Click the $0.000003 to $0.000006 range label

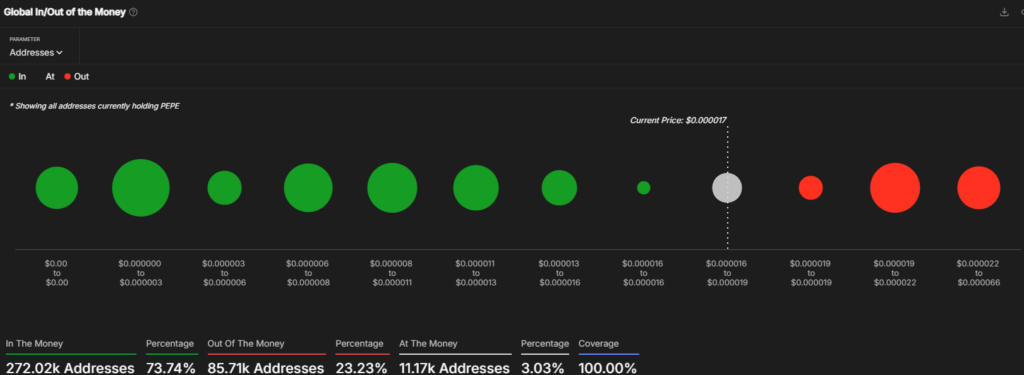point(224,273)
